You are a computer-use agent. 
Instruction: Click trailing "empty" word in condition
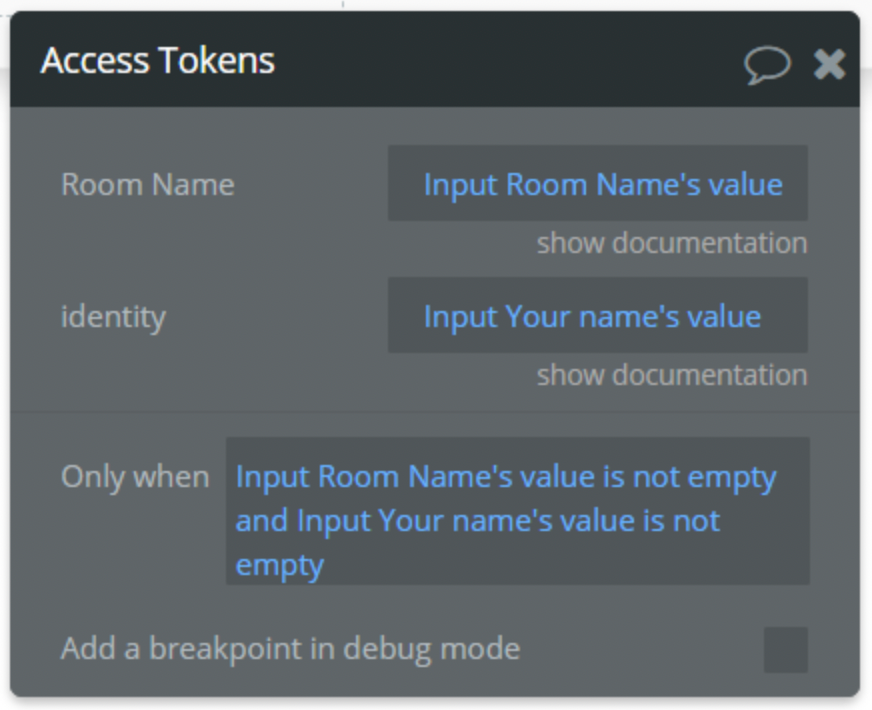tap(280, 566)
